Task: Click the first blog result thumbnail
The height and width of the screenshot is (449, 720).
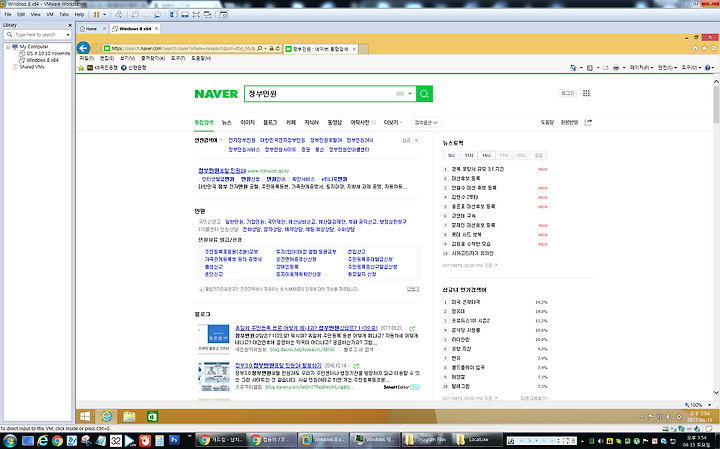Action: pos(214,338)
